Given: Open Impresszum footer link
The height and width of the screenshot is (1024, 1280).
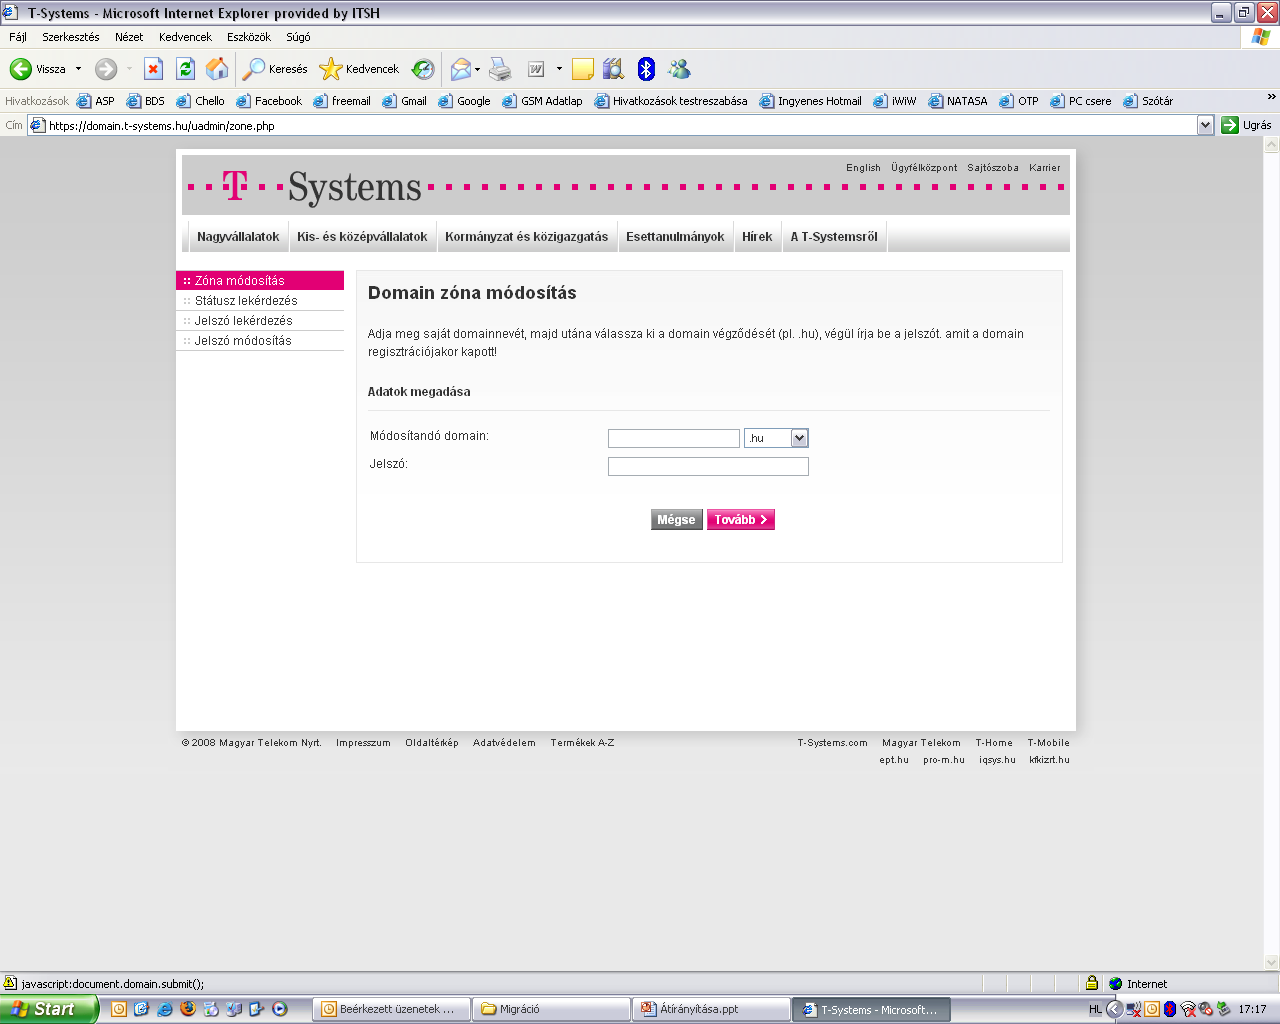Looking at the screenshot, I should tap(363, 743).
